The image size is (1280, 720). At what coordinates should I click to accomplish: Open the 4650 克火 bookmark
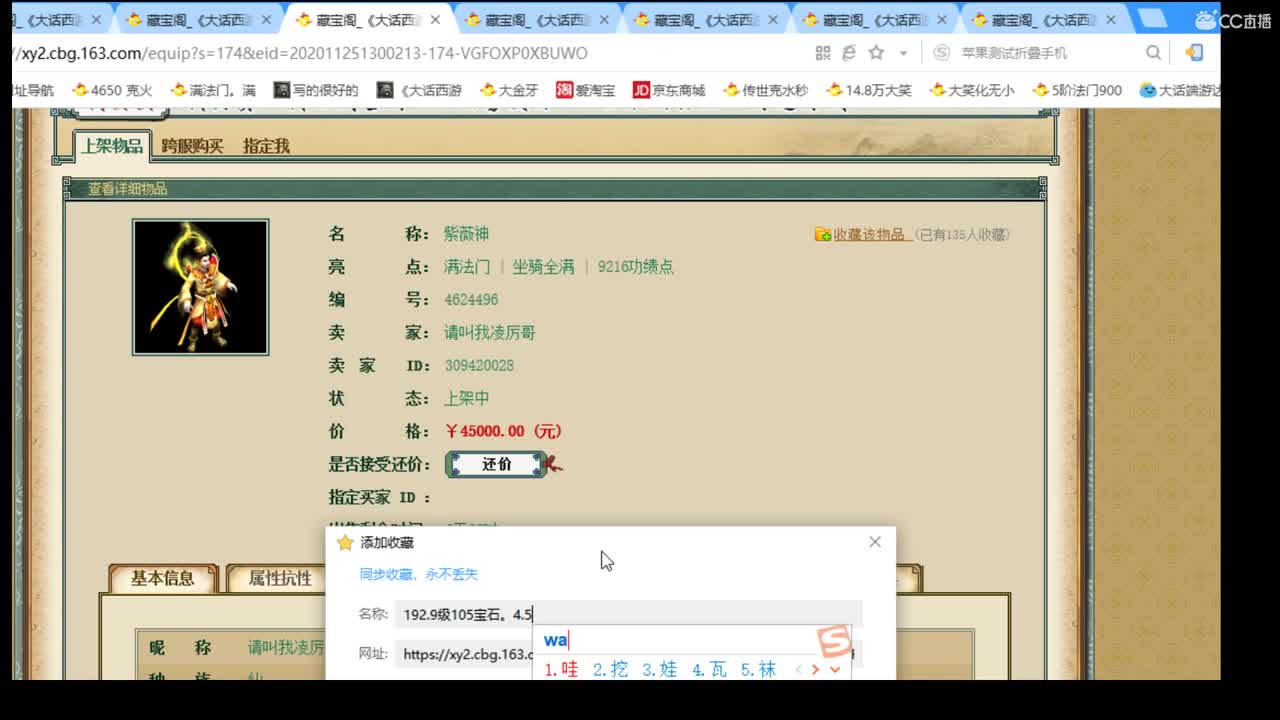point(113,90)
